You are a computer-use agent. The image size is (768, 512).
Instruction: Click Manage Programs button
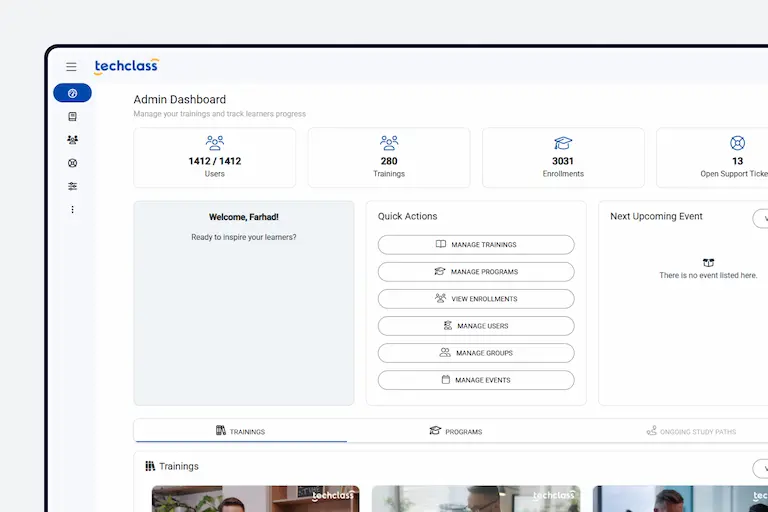476,272
